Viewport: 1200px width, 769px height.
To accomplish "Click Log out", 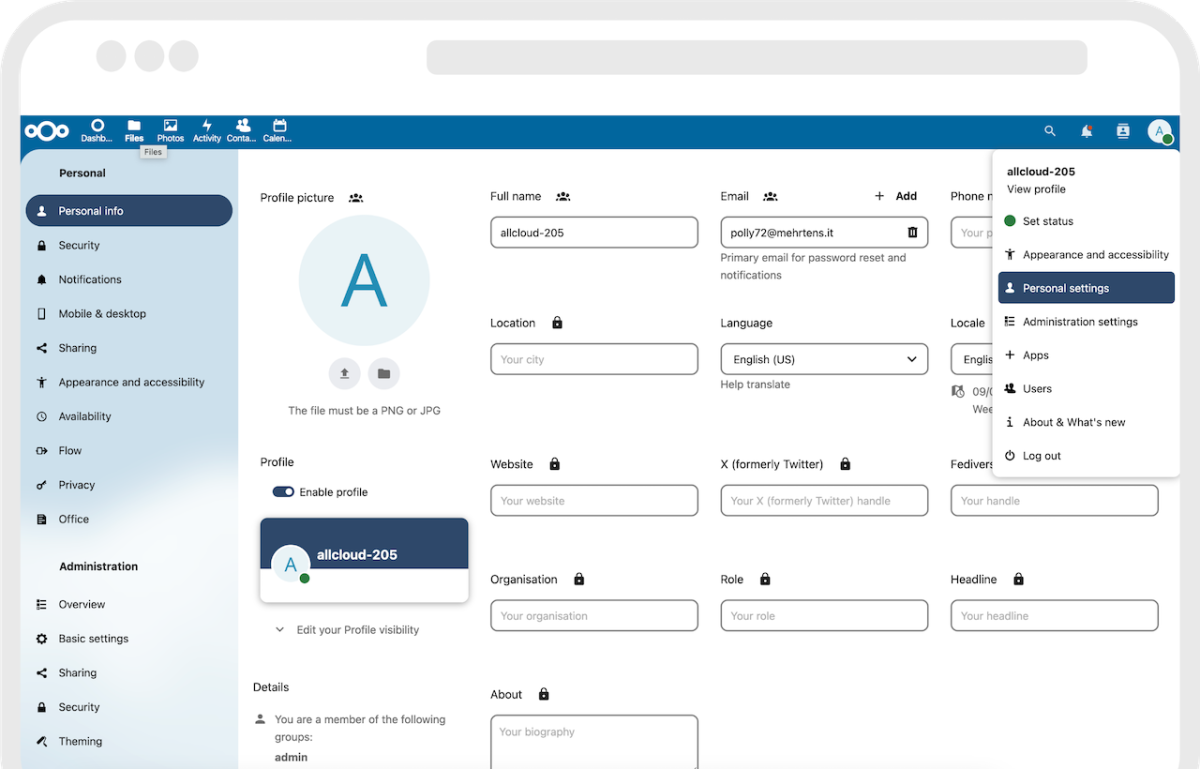I will click(1086, 455).
